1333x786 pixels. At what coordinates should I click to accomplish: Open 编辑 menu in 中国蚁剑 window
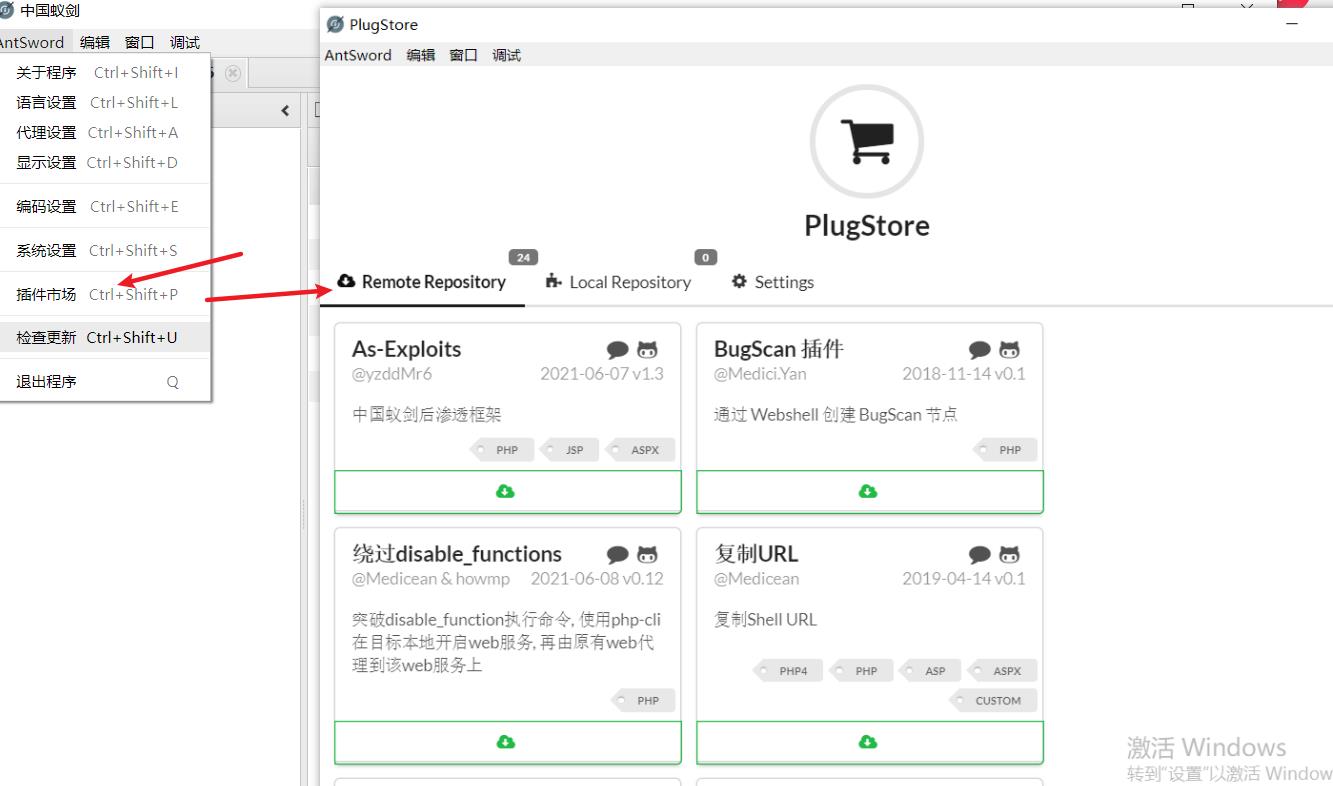tap(95, 42)
